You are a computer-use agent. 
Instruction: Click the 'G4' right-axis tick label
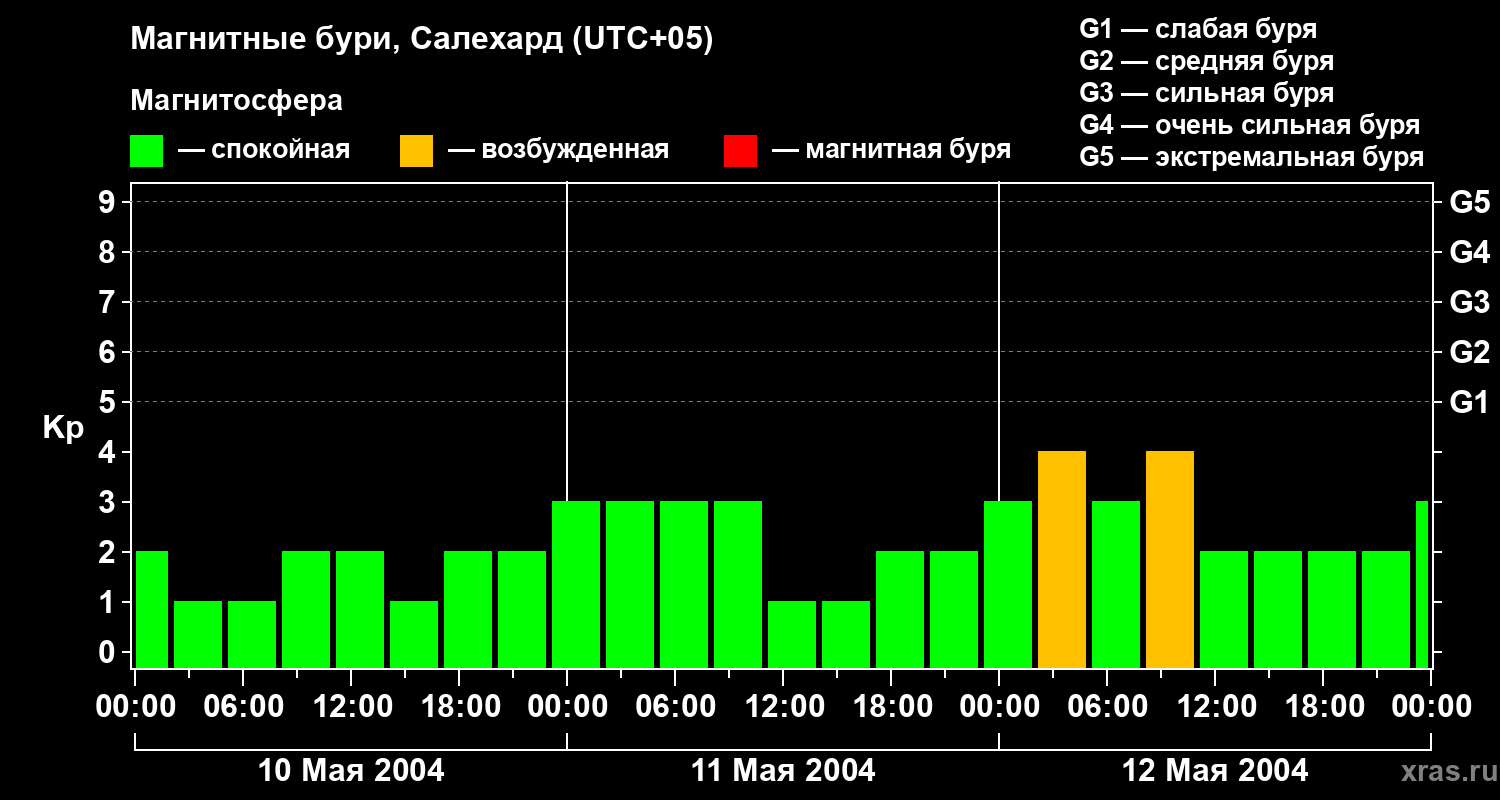(x=1469, y=252)
